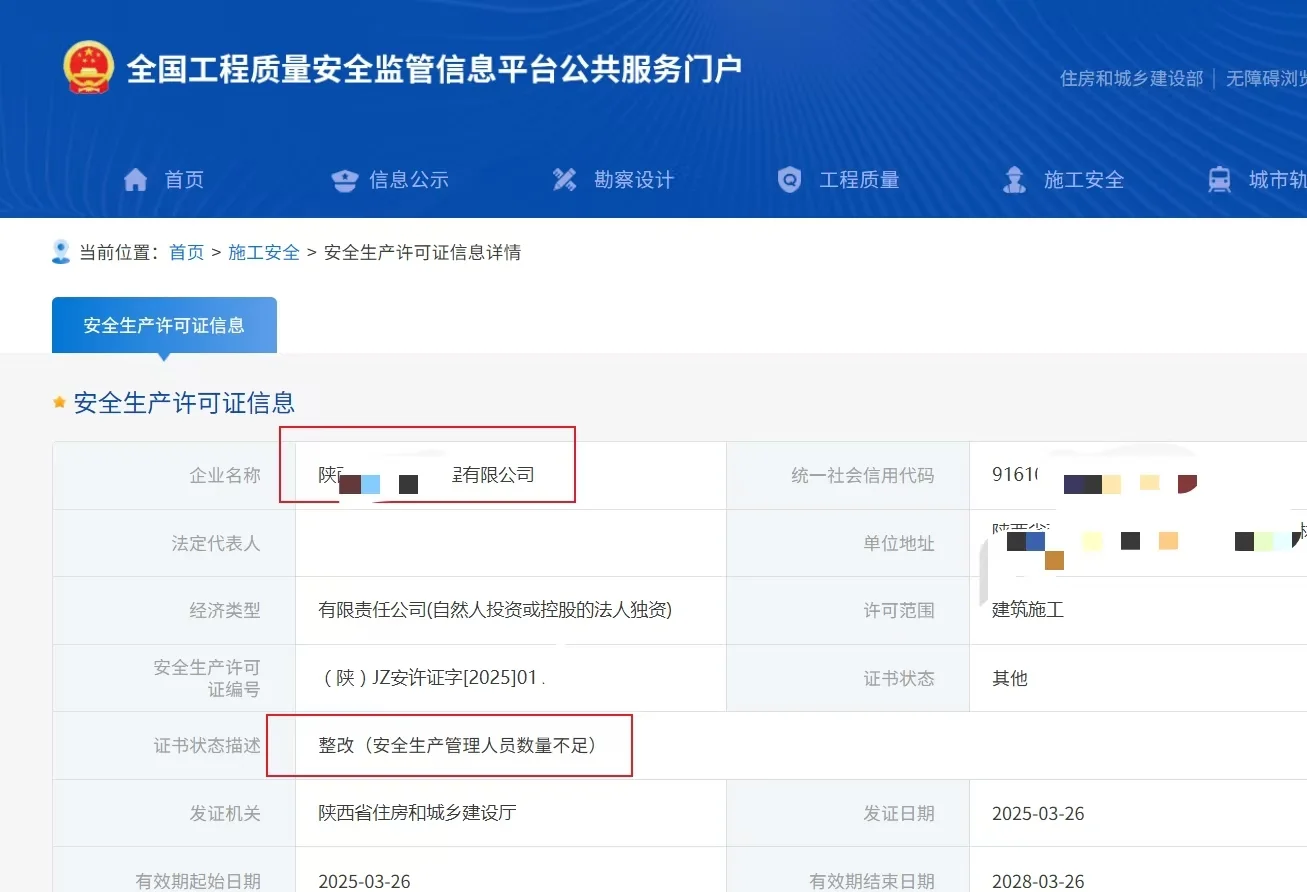This screenshot has height=892, width=1307.
Task: Select the 发证机关 value 陕西省住房和城乡建设厅
Action: [415, 812]
